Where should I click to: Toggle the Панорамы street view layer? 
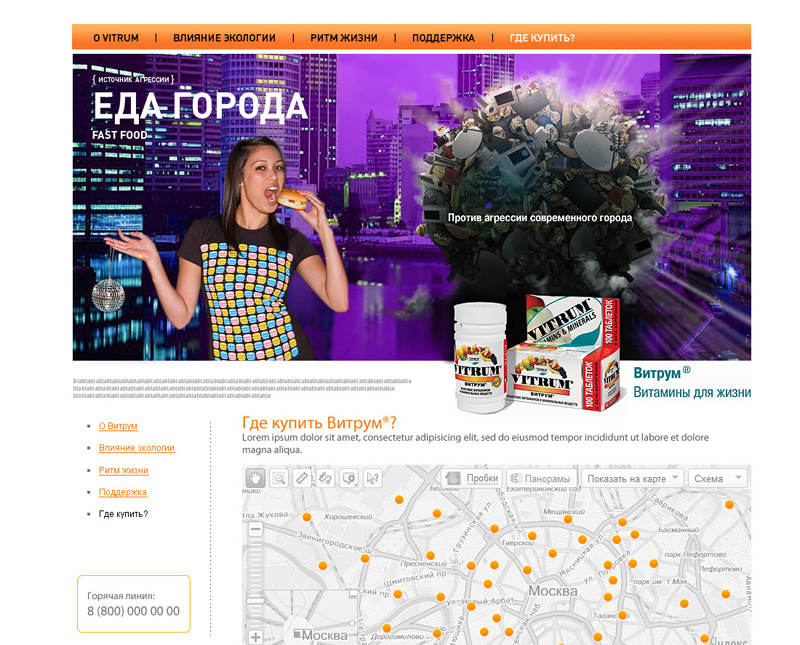pos(542,479)
